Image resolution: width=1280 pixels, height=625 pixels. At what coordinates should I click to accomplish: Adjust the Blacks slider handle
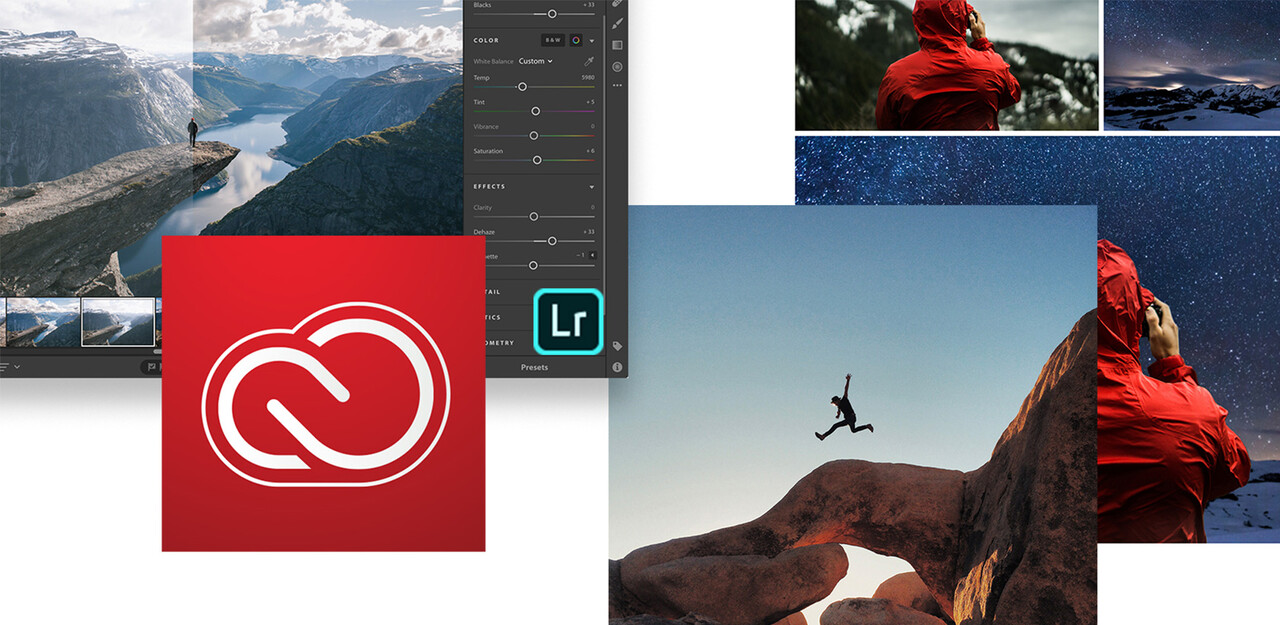[x=552, y=14]
